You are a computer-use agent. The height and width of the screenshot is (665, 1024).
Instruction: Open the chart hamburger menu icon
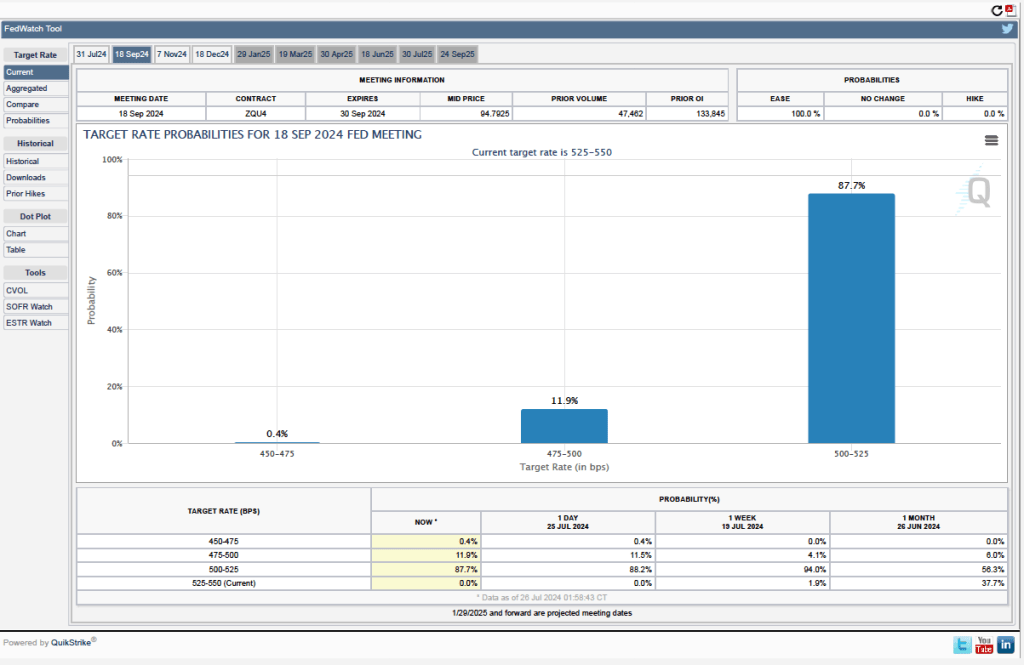pos(991,141)
